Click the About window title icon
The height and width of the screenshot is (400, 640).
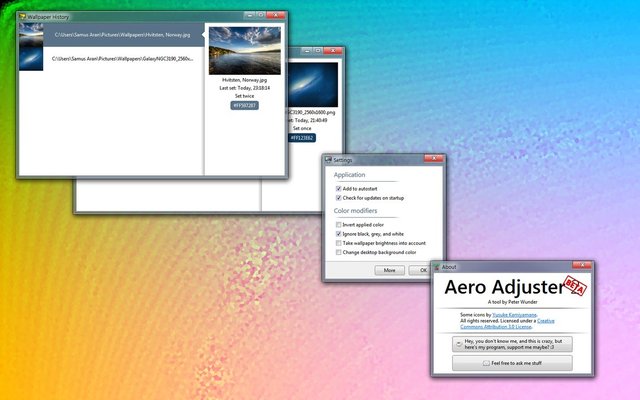[437, 267]
